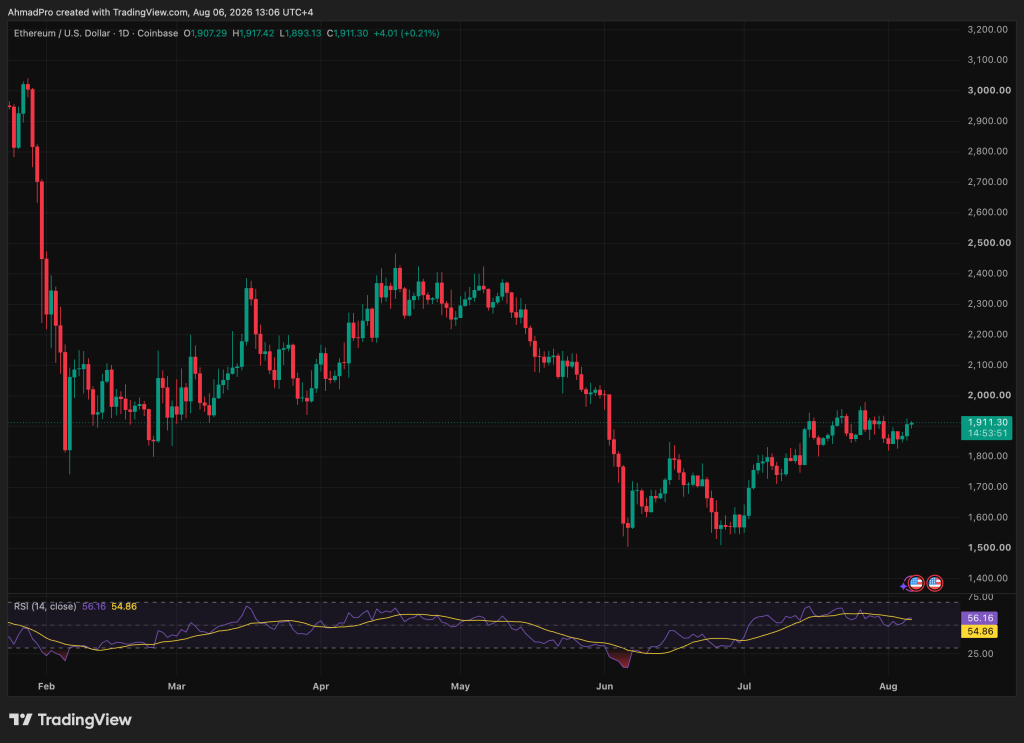
Task: Click the RSI (14, close) indicator label
Action: pos(45,607)
